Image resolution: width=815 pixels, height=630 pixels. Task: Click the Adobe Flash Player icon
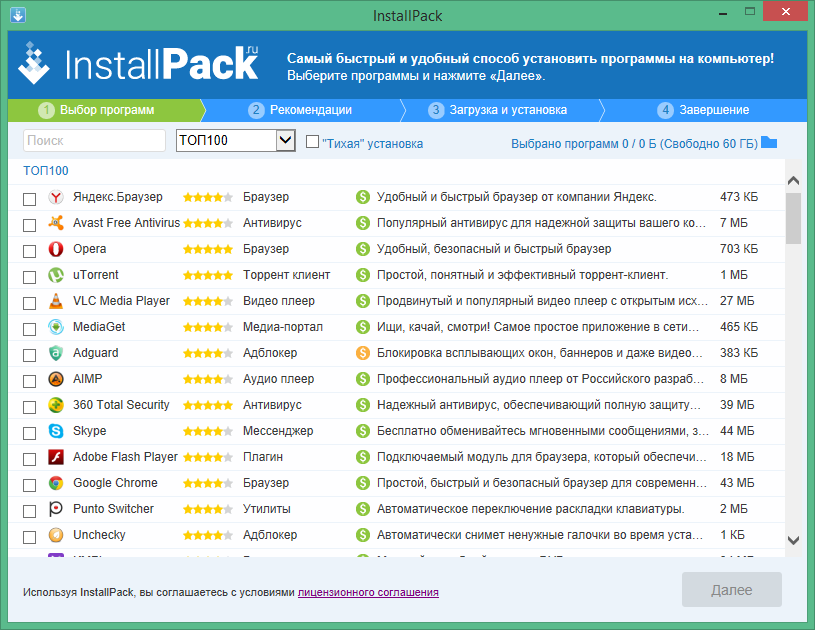click(x=56, y=457)
